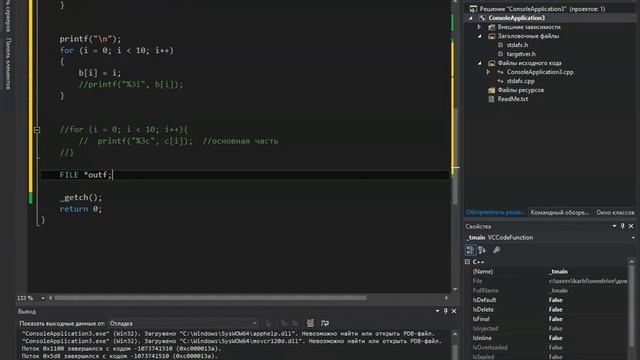
Task: Click the categorized view icon in Properties
Action: 470,250
